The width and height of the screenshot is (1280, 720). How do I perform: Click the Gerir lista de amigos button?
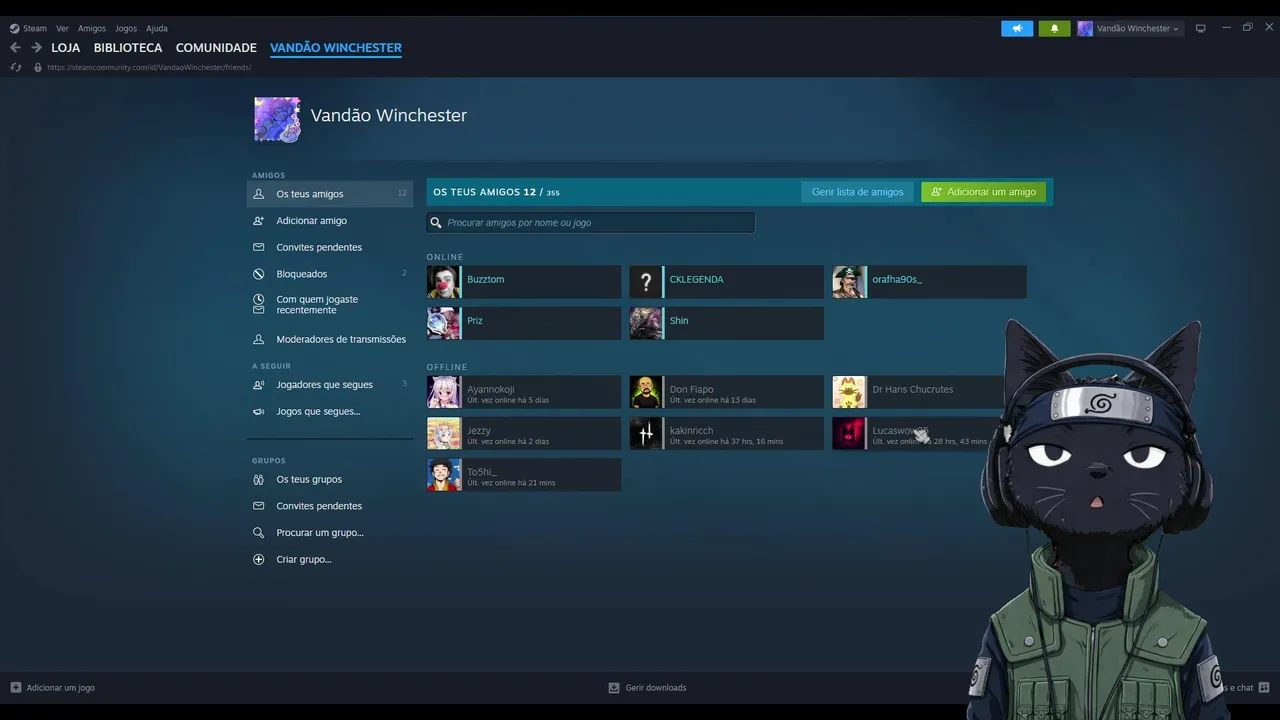857,192
